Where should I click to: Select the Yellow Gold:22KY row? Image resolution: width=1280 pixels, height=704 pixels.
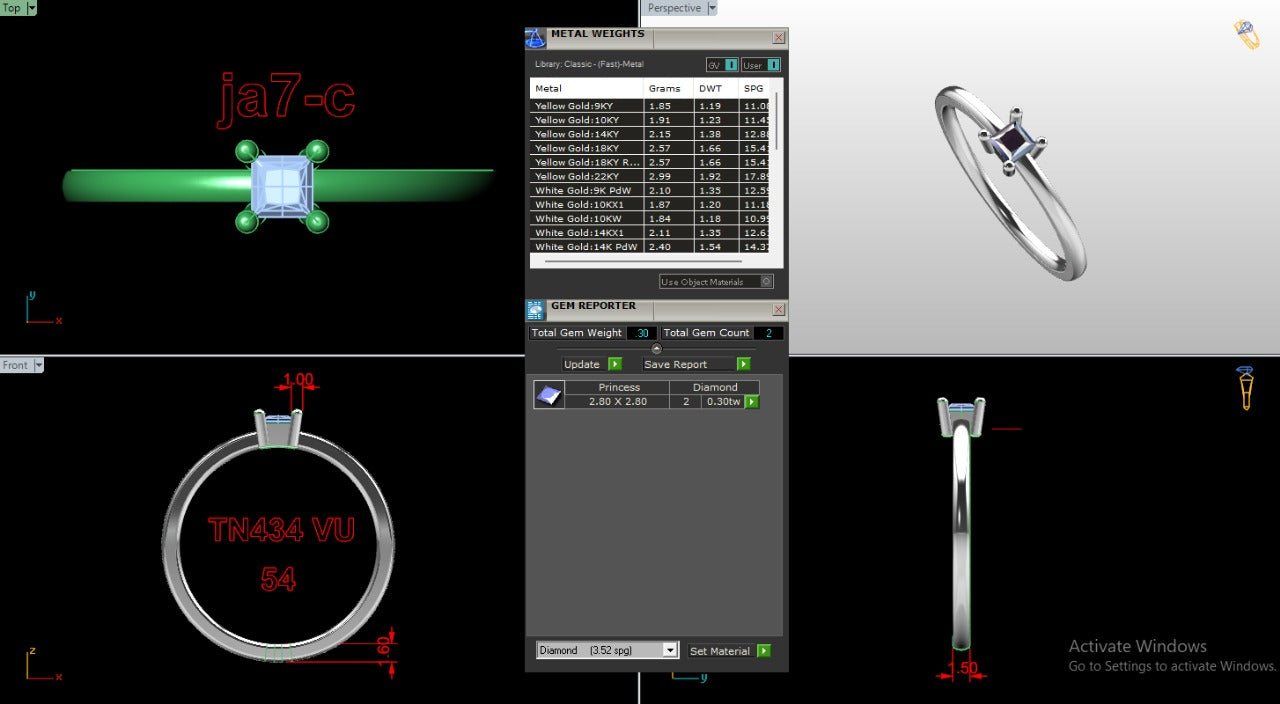(x=650, y=175)
